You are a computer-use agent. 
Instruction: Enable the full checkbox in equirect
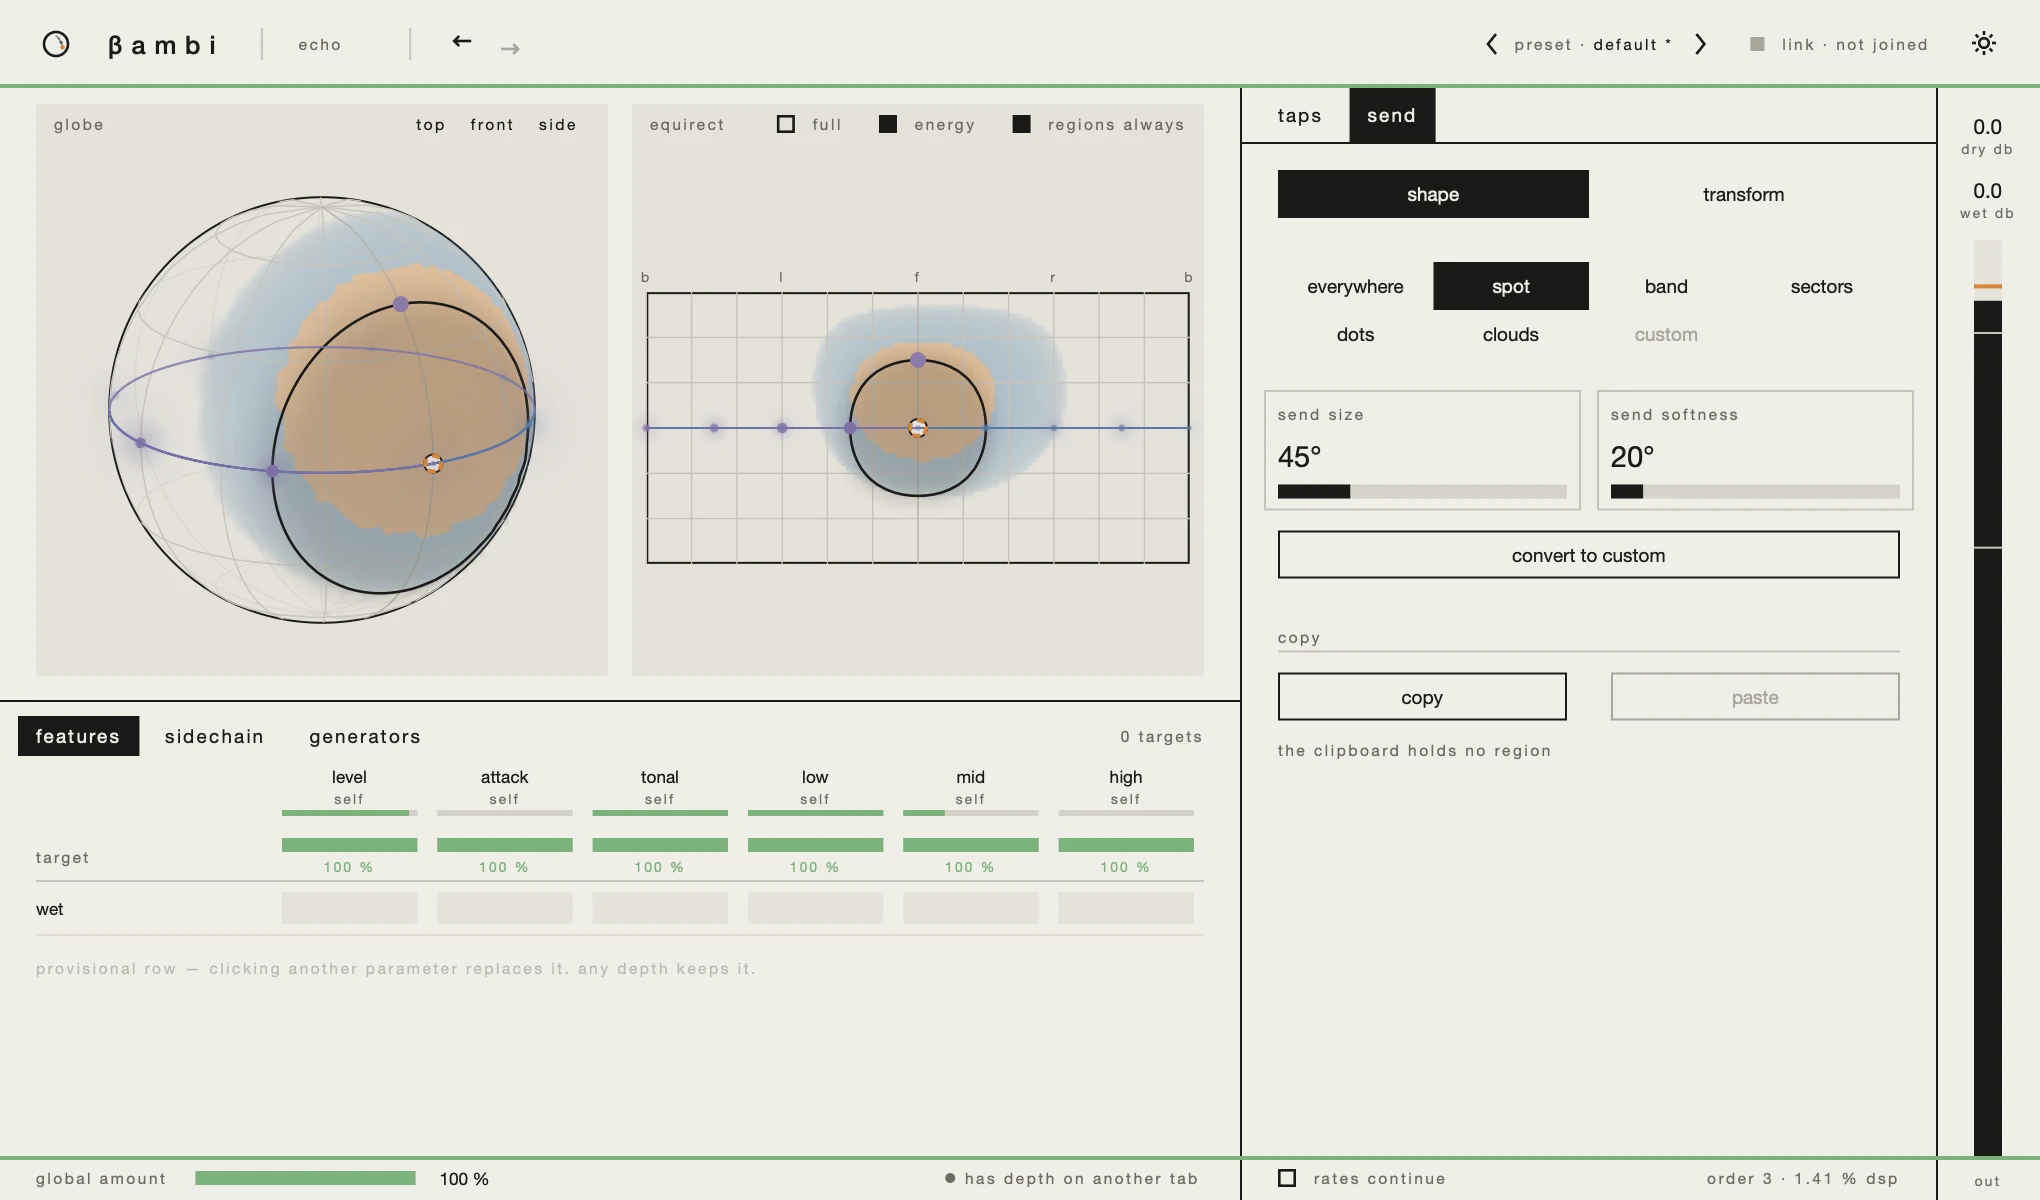[x=786, y=124]
